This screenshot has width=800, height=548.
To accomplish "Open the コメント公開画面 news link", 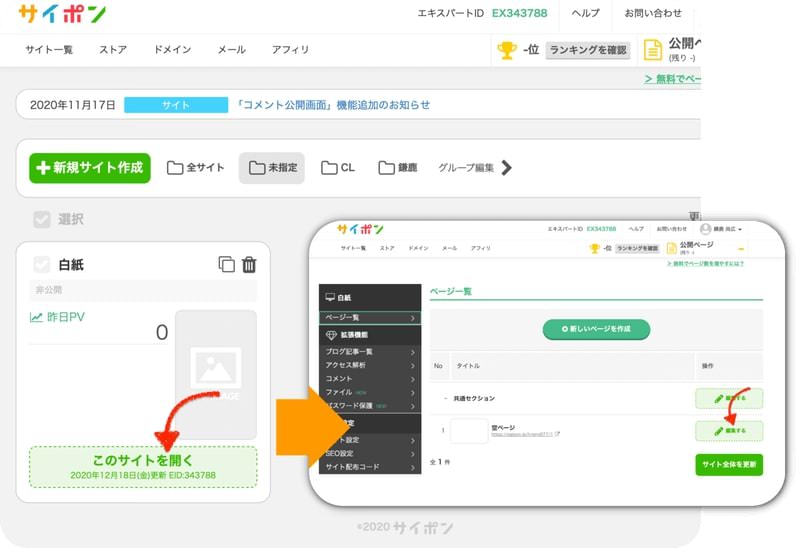I will tap(333, 105).
